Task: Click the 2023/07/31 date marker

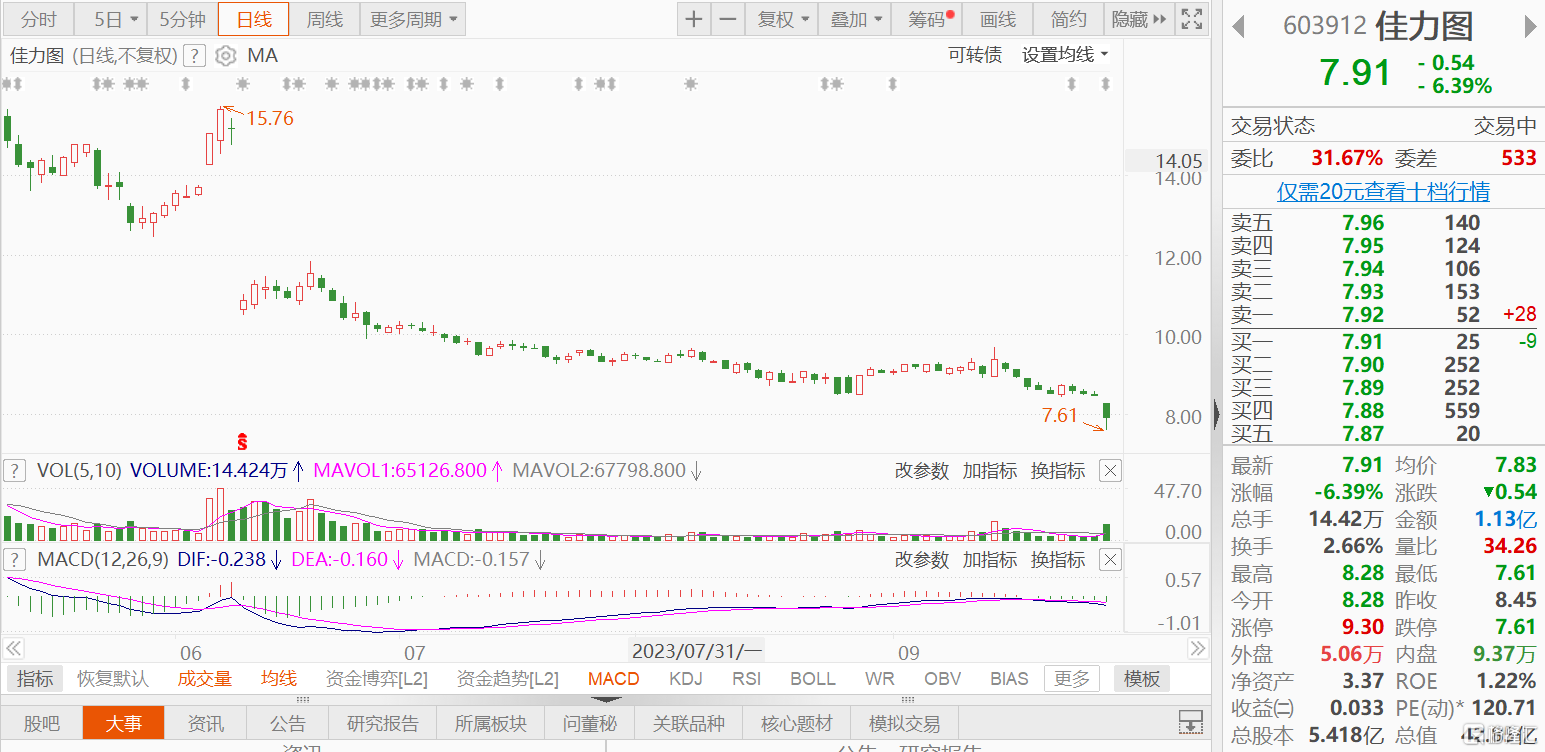Action: [x=697, y=652]
